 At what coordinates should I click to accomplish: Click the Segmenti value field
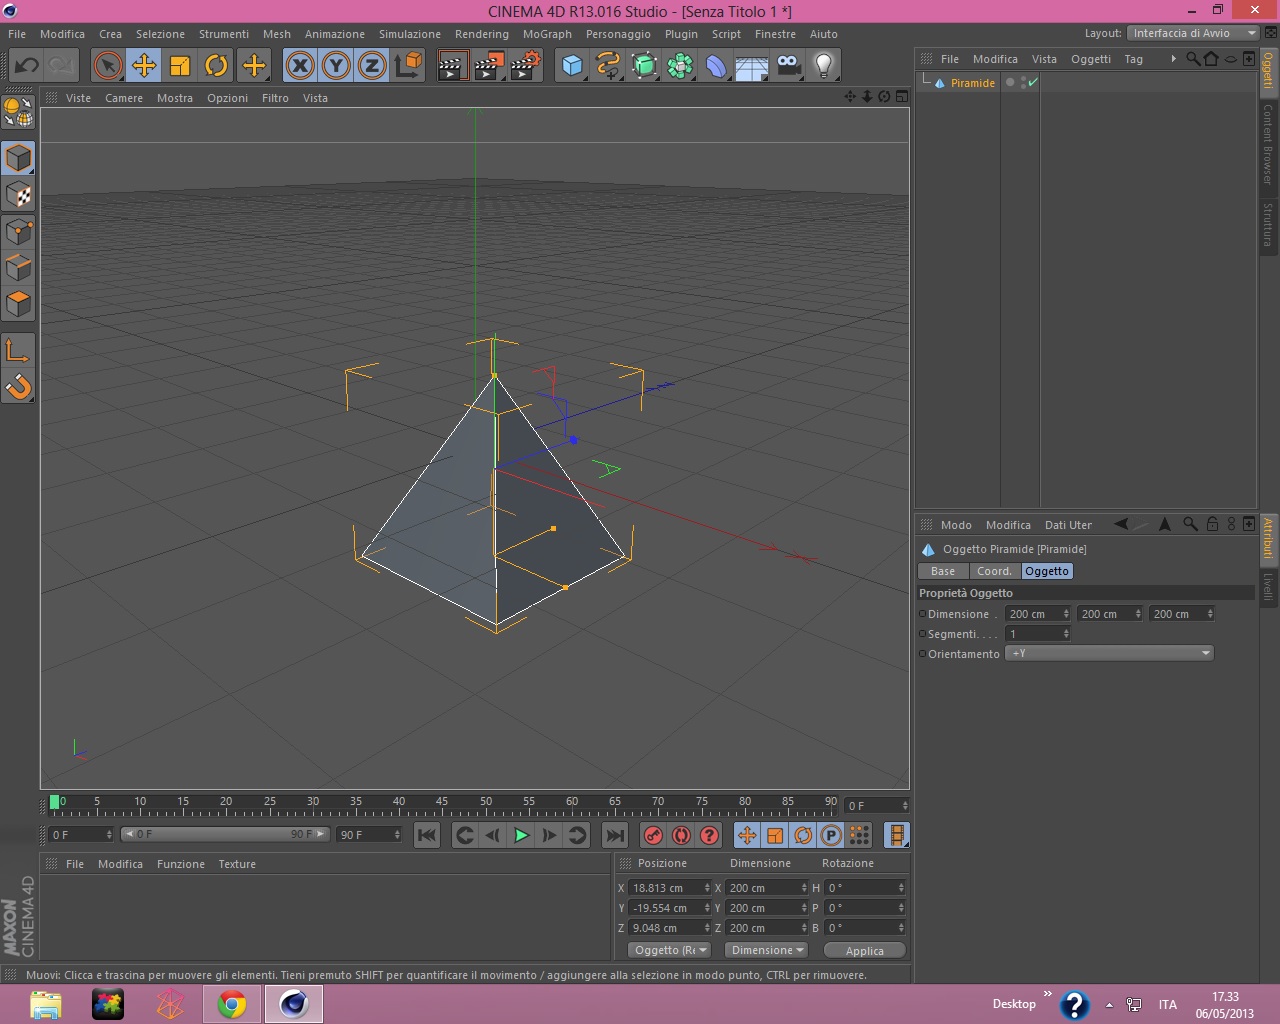pyautogui.click(x=1034, y=634)
